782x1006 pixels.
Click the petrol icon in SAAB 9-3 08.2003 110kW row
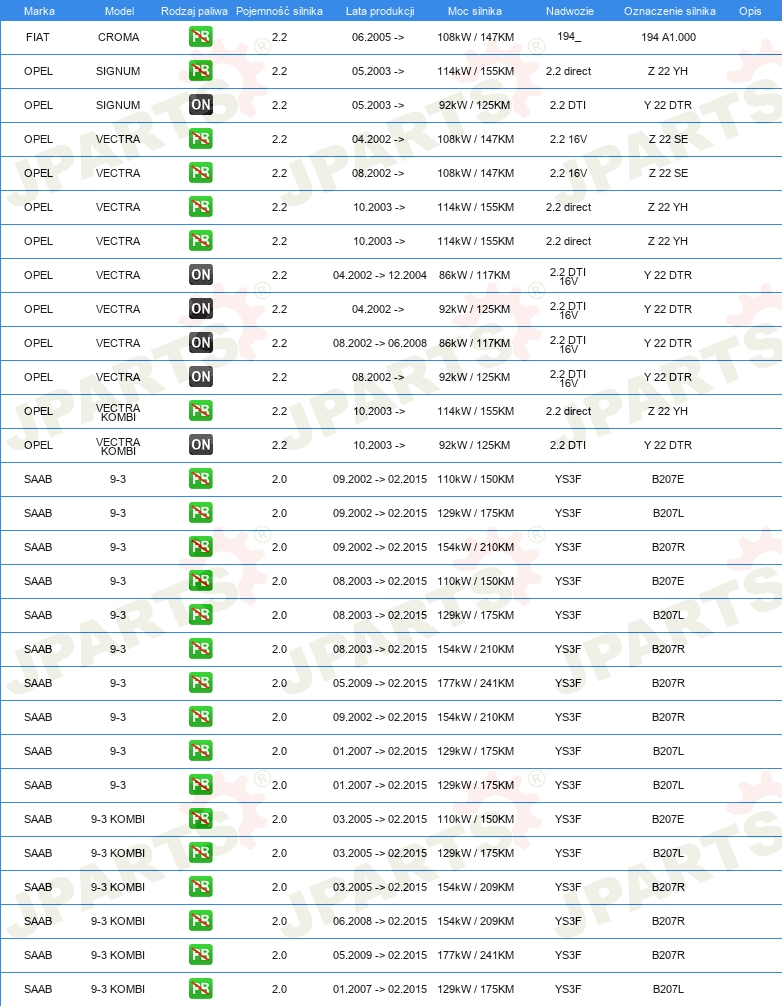(x=201, y=581)
